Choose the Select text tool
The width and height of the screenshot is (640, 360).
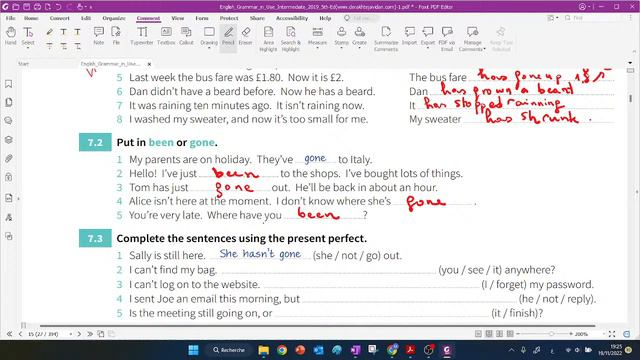[x=28, y=36]
